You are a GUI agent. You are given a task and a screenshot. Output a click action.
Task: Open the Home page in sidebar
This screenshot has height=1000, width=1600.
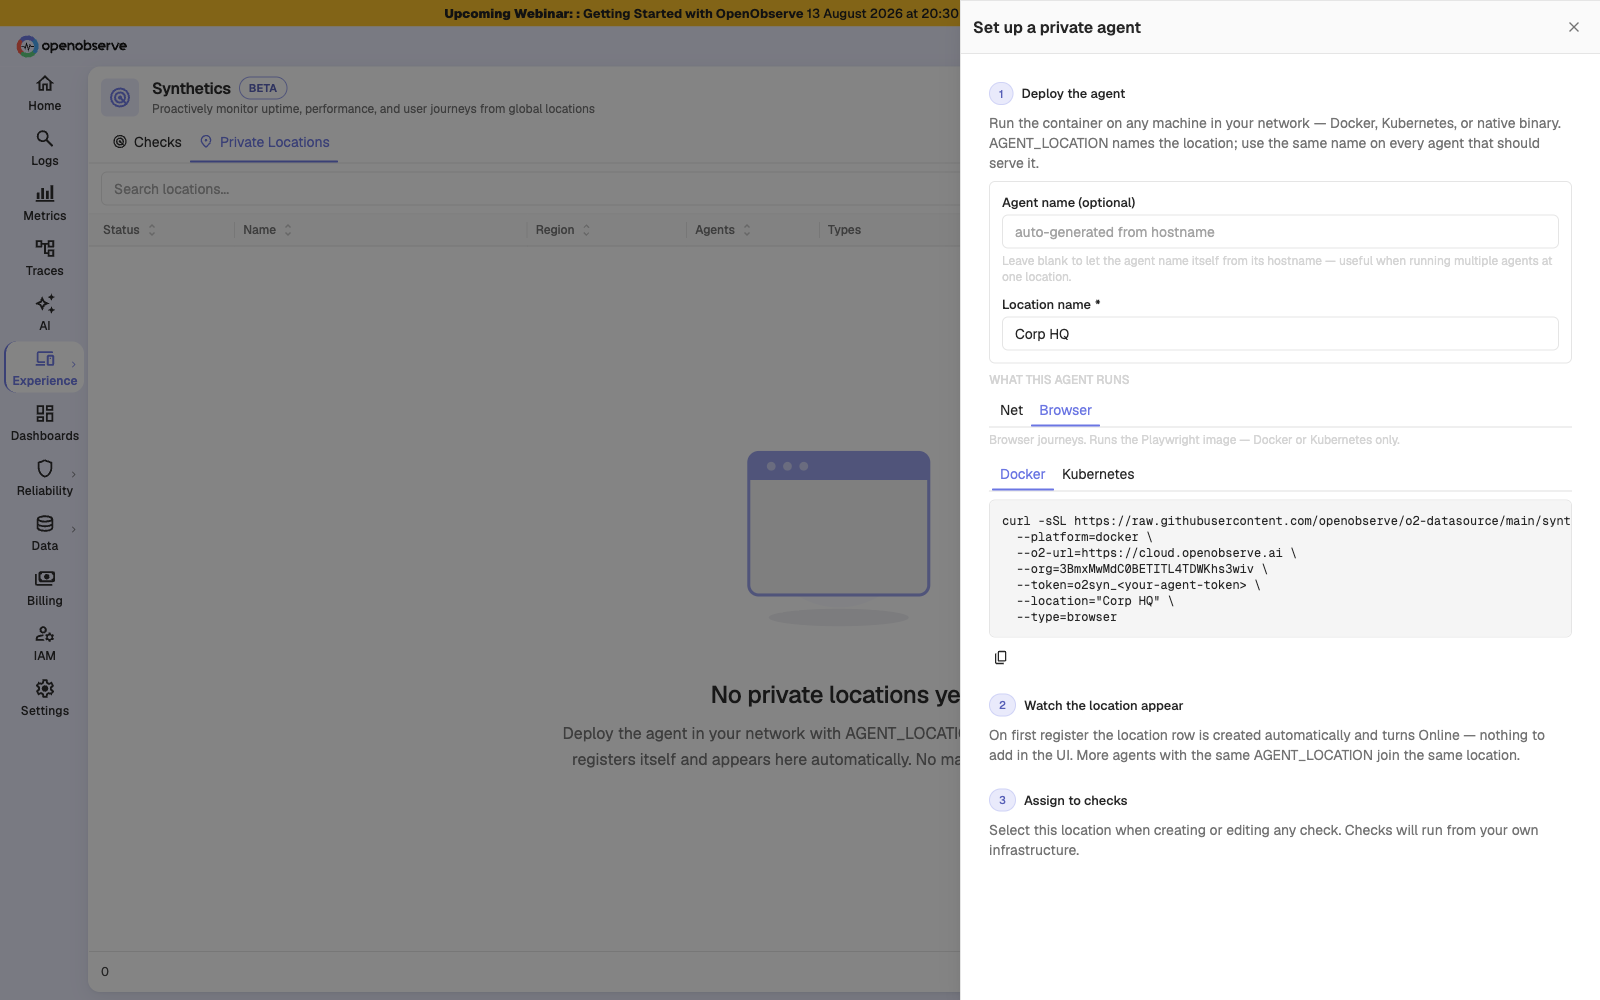click(44, 93)
